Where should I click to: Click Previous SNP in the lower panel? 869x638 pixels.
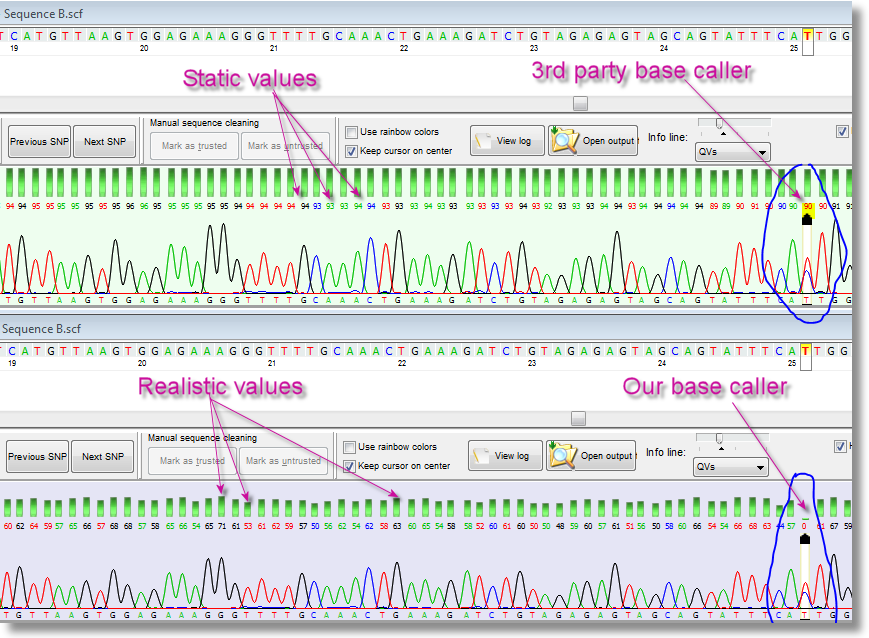pyautogui.click(x=37, y=457)
